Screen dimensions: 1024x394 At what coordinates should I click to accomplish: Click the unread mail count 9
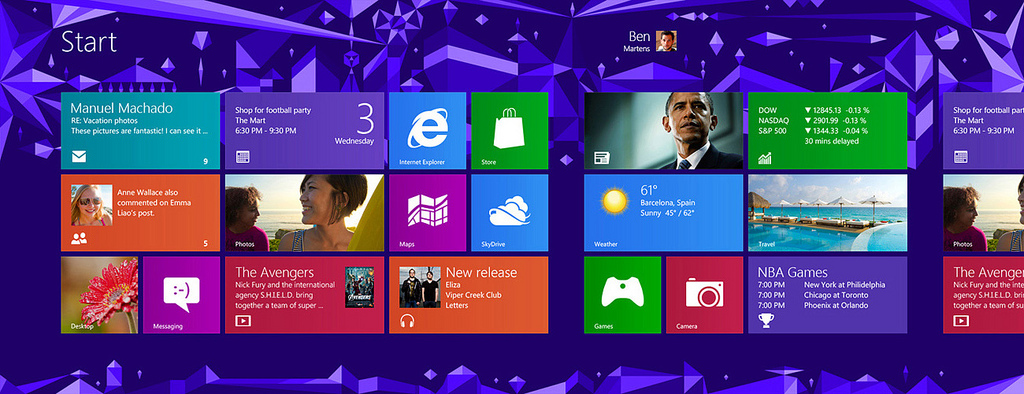[x=206, y=161]
